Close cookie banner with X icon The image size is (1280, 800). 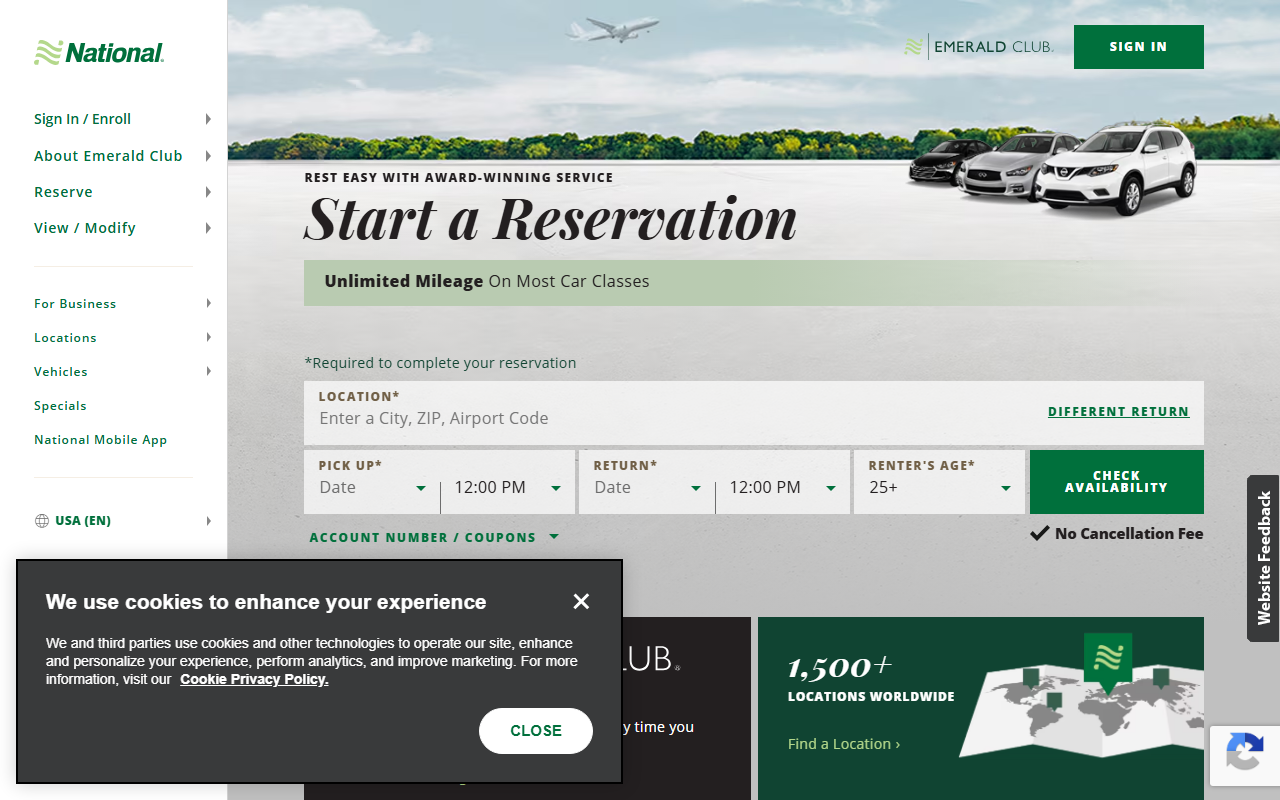click(581, 601)
